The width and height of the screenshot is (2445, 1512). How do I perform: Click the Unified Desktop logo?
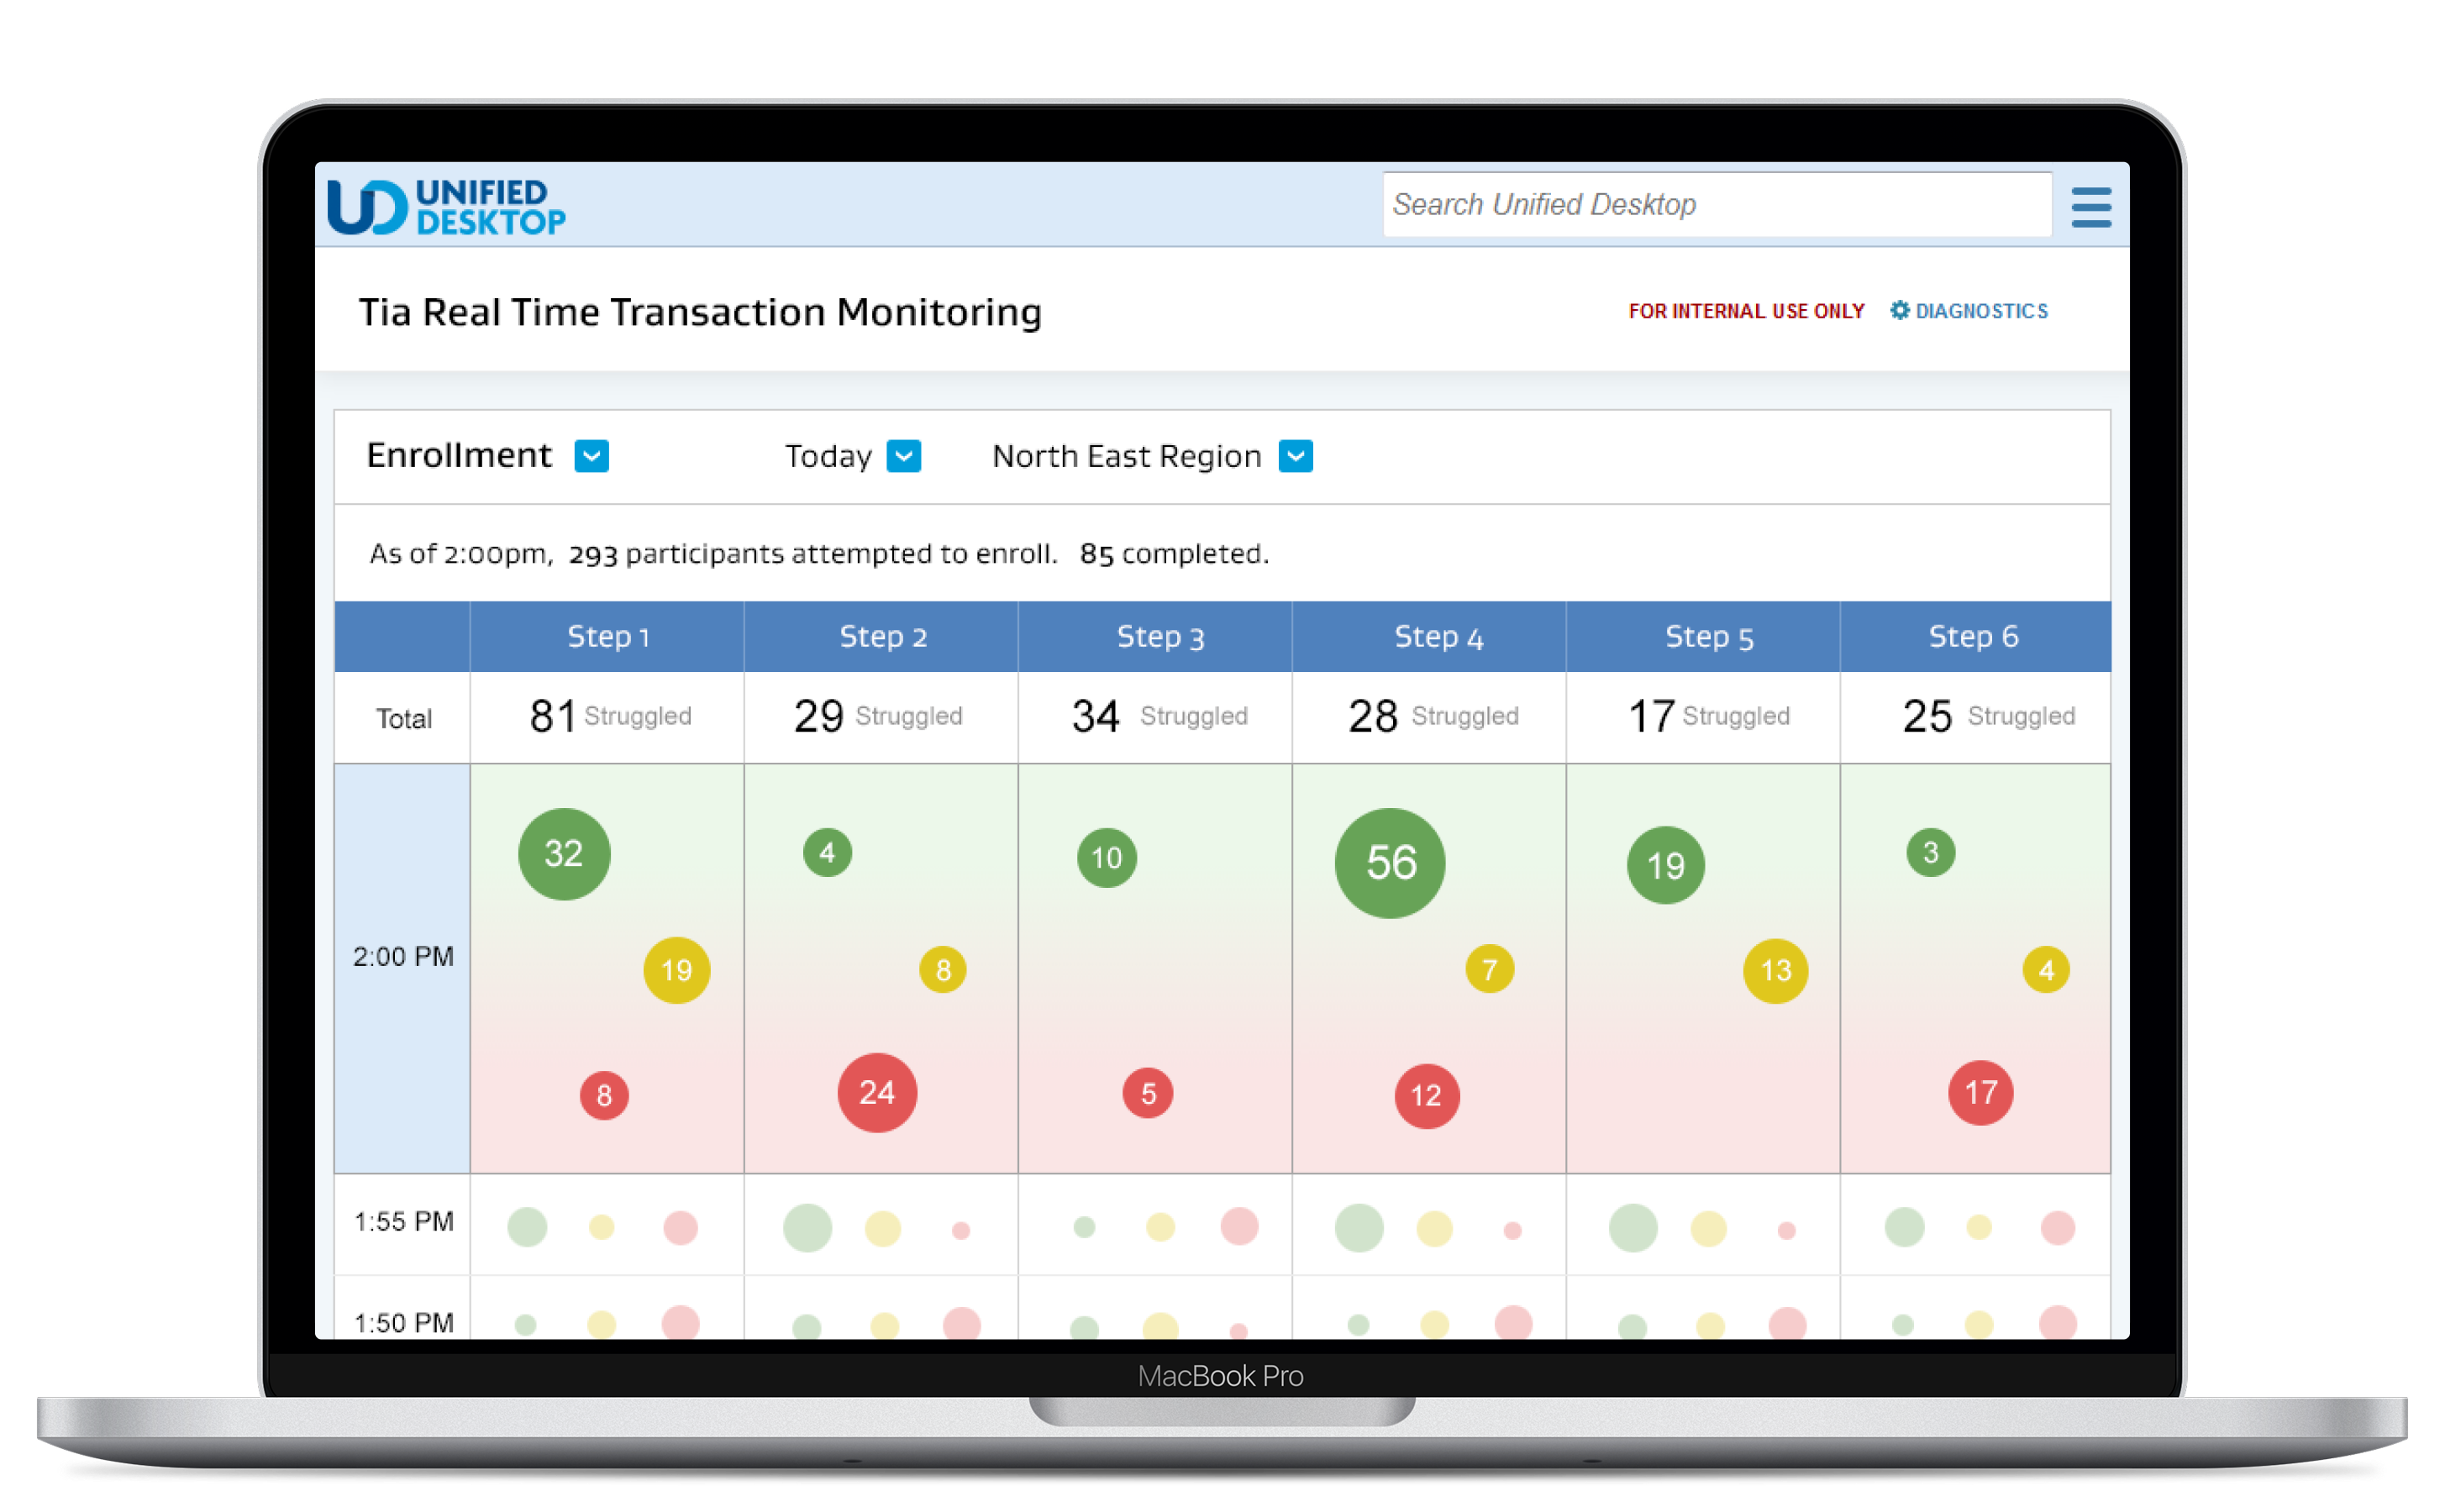click(x=446, y=207)
